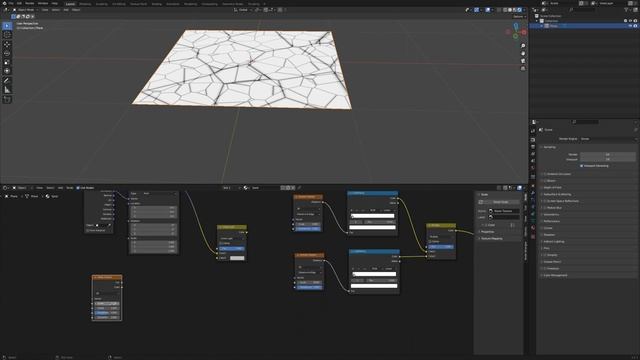Toggle the Viewport Denoising checkbox
Viewport: 640px width, 360px height.
coord(582,166)
